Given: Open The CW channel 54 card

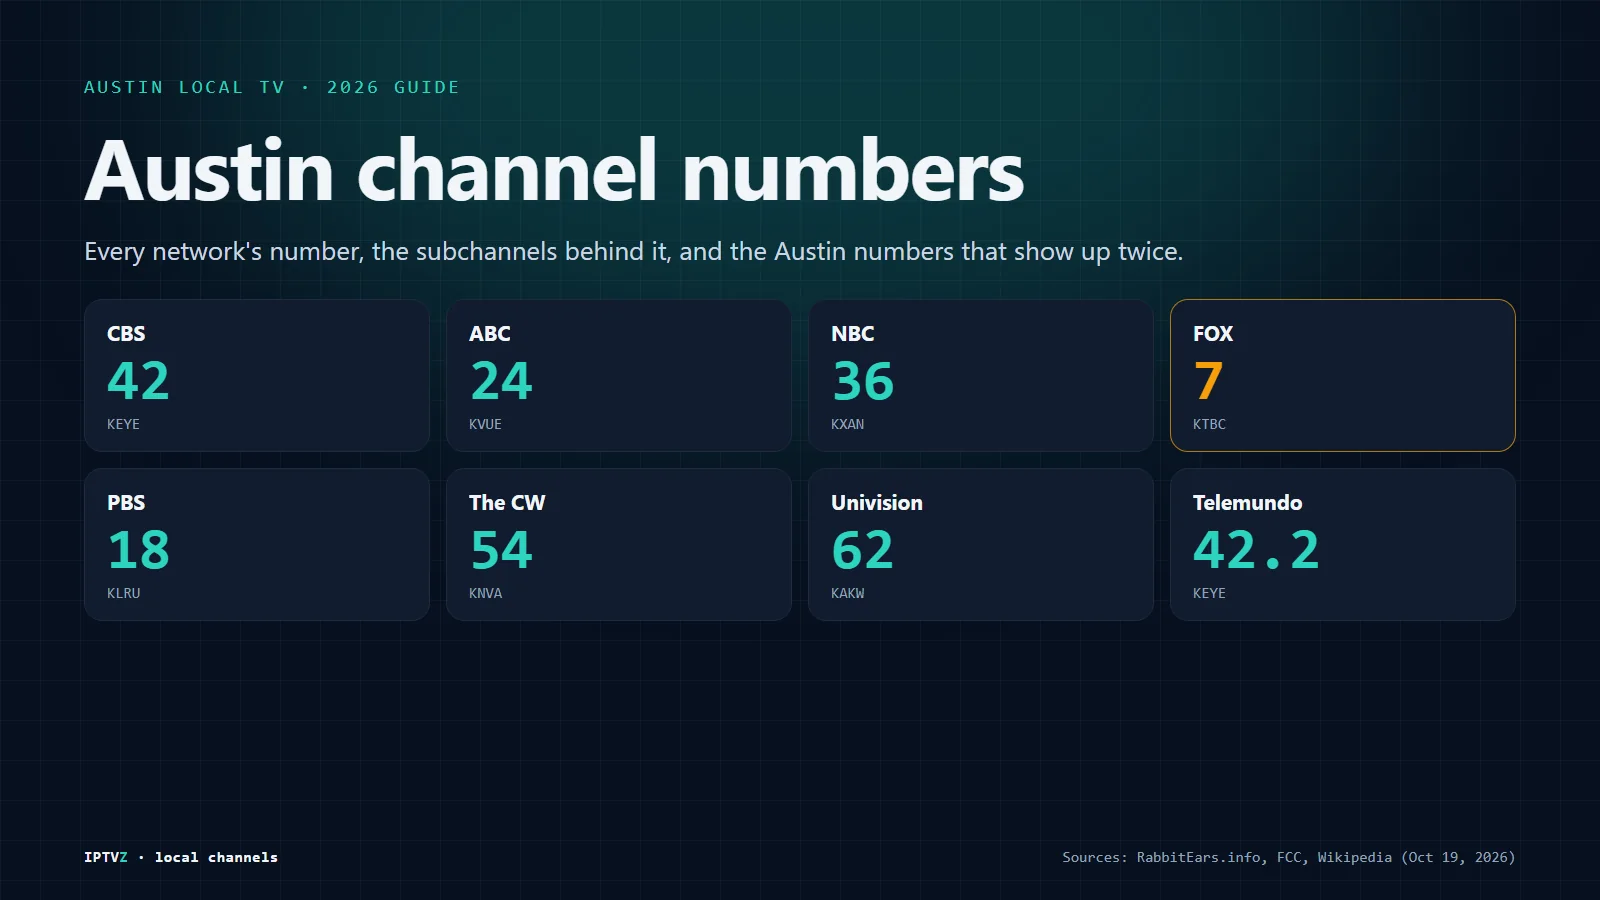Looking at the screenshot, I should pyautogui.click(x=619, y=544).
